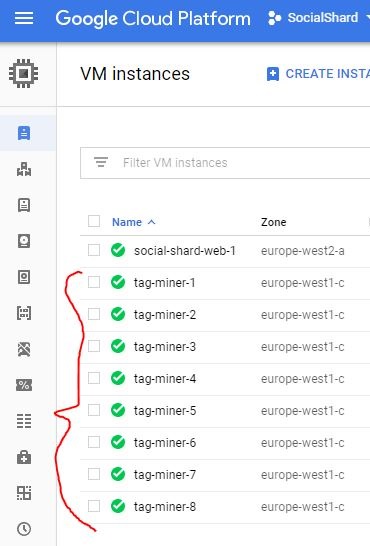Check the tag-miner-3 row checkbox
This screenshot has height=546, width=370.
[94, 346]
